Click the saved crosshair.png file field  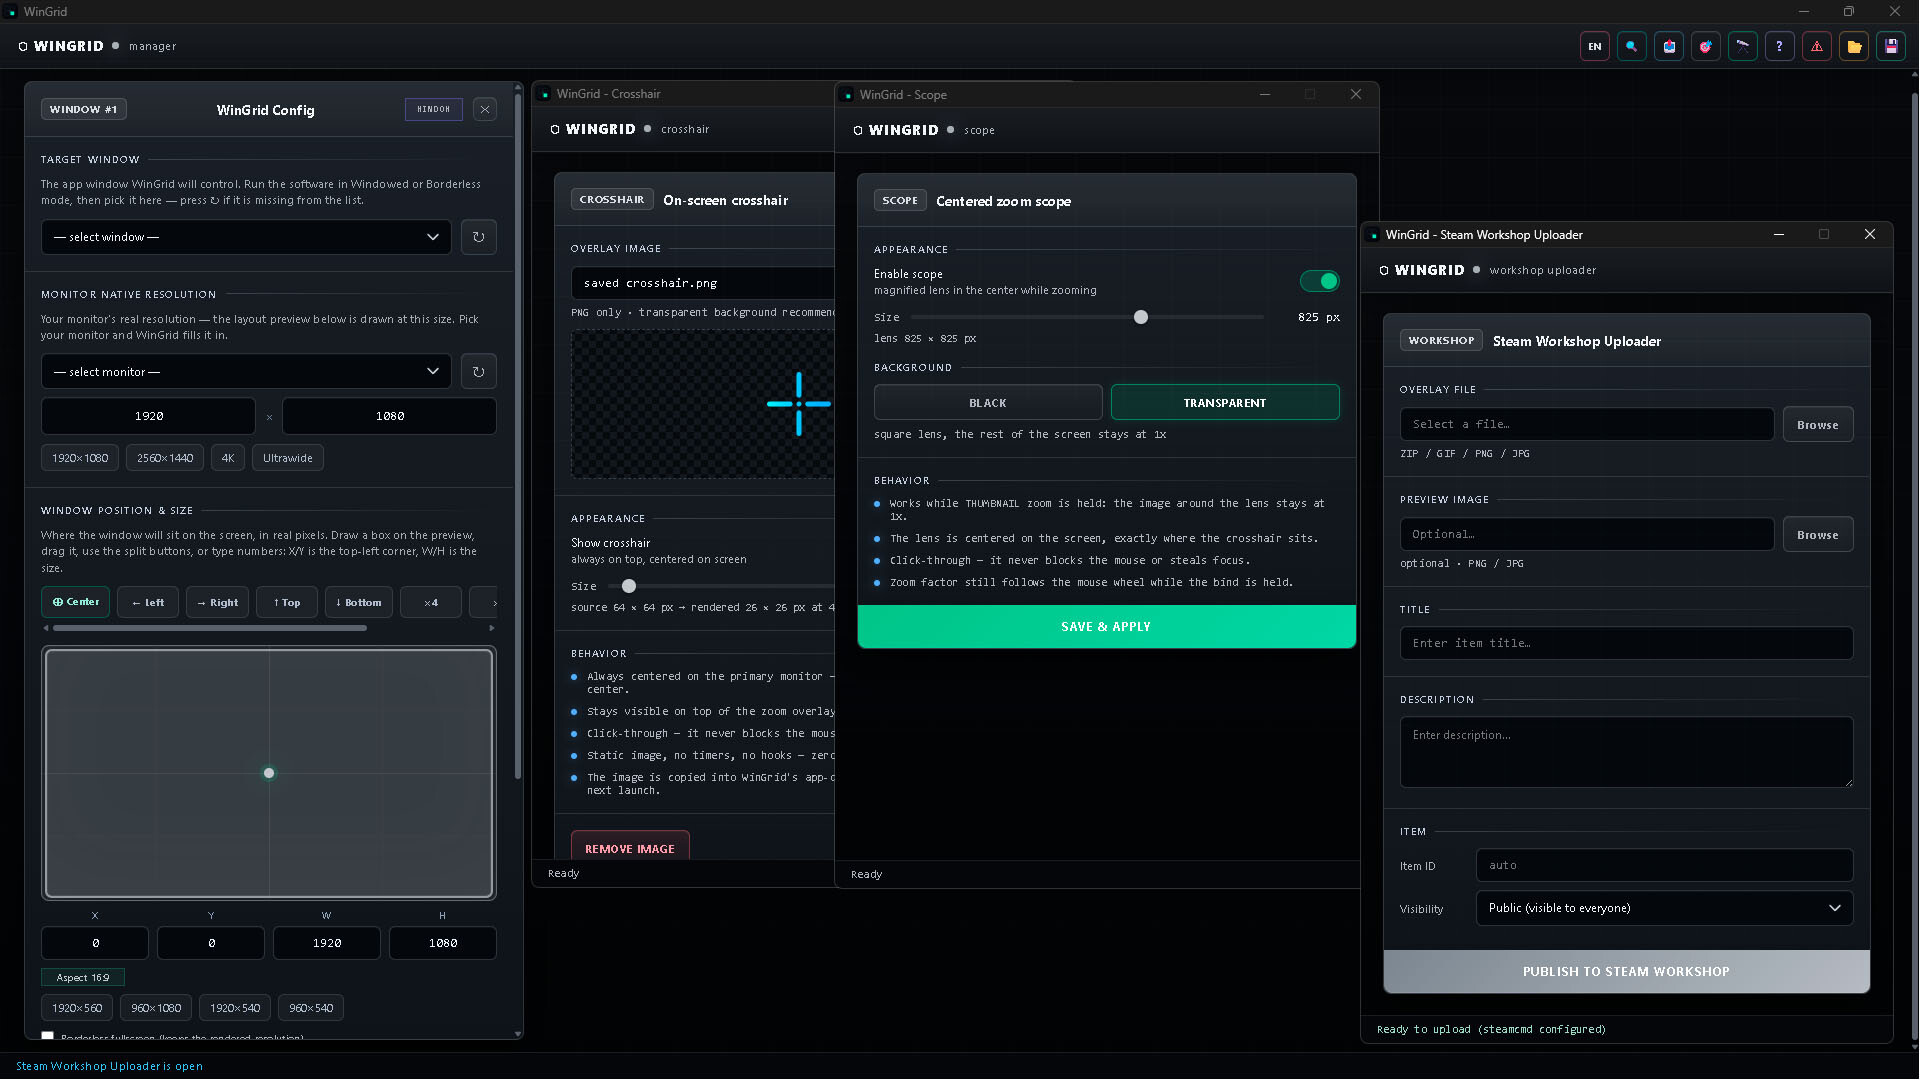[x=703, y=283]
